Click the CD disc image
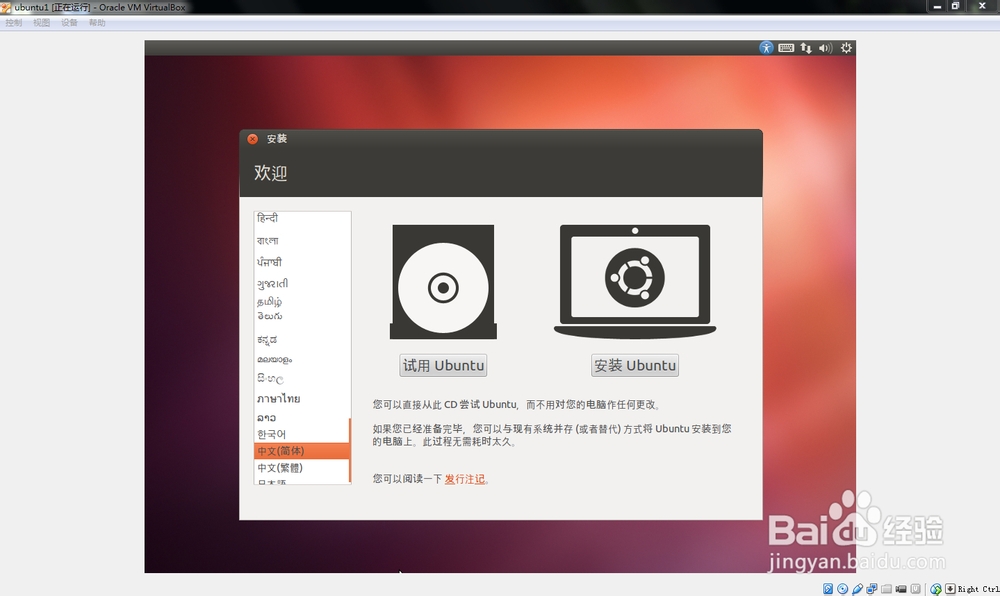 click(443, 282)
